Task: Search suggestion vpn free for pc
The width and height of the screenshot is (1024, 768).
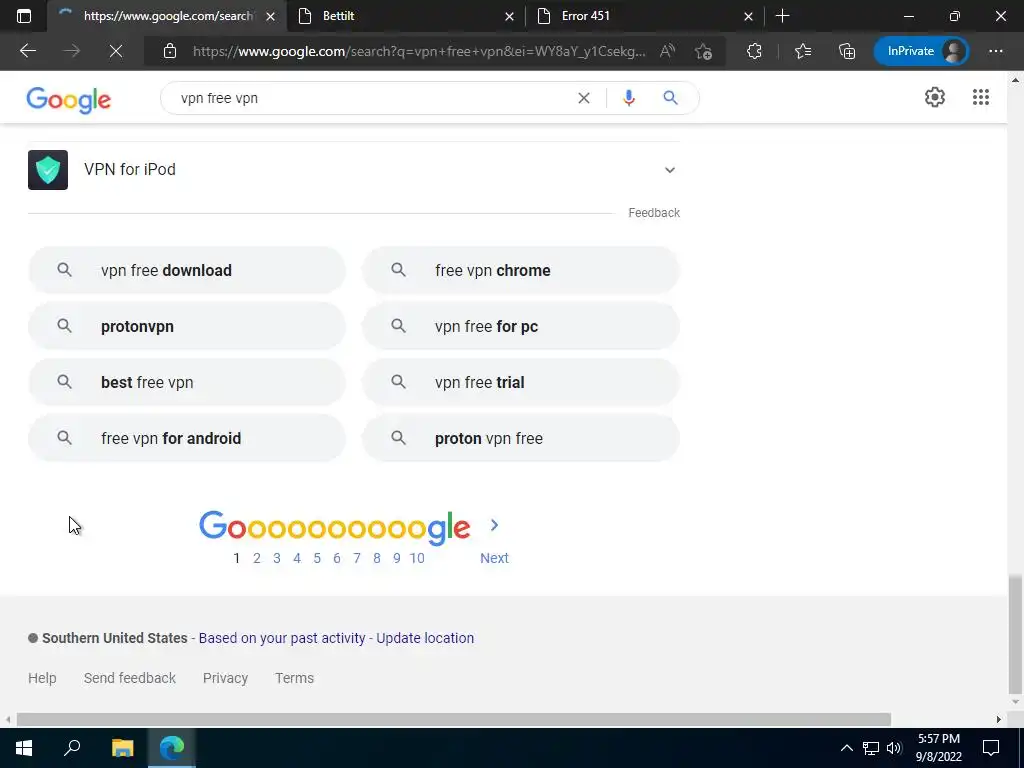Action: click(x=520, y=327)
